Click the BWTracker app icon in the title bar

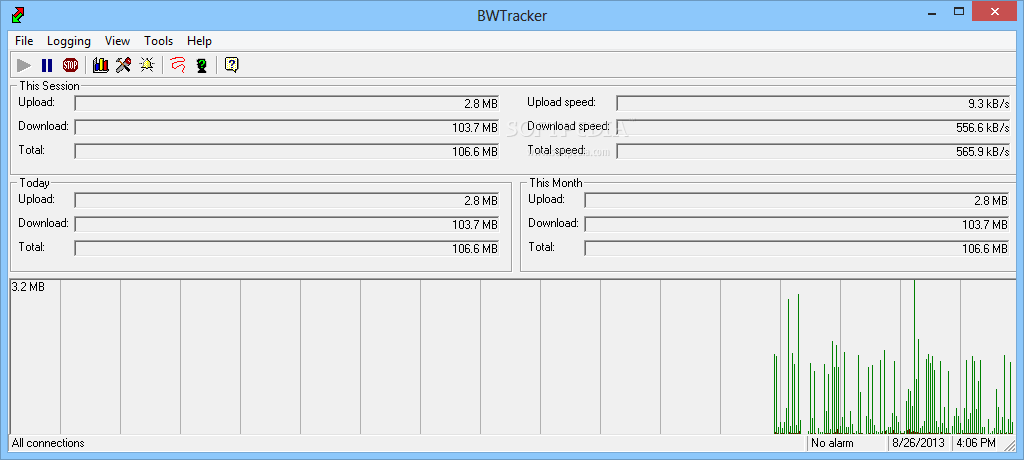click(x=18, y=14)
